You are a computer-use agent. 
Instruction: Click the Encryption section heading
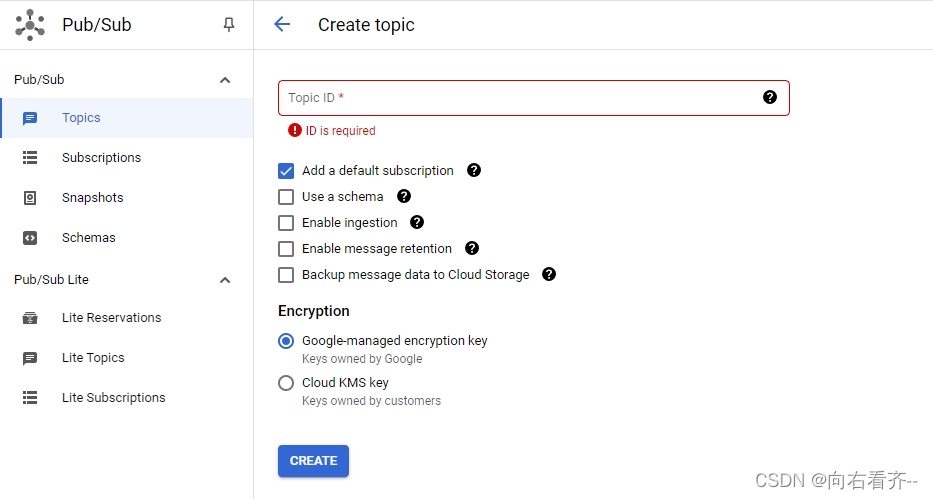coord(314,311)
